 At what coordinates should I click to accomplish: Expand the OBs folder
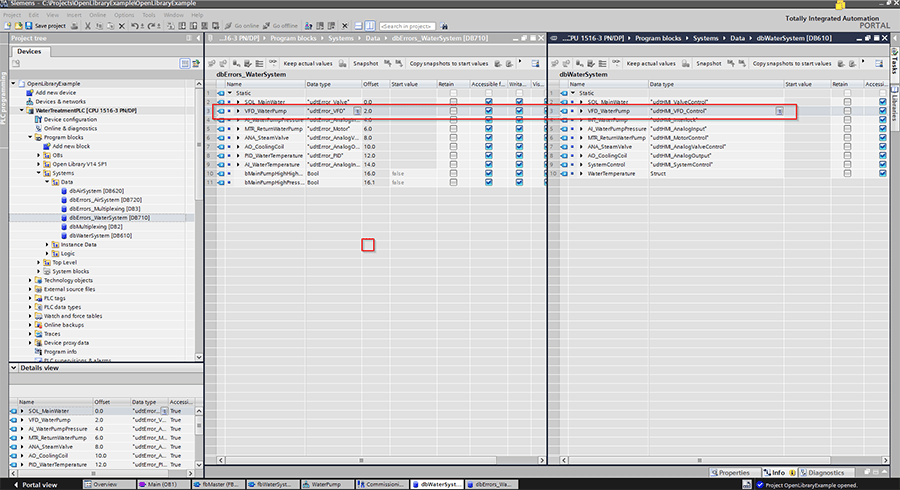39,155
